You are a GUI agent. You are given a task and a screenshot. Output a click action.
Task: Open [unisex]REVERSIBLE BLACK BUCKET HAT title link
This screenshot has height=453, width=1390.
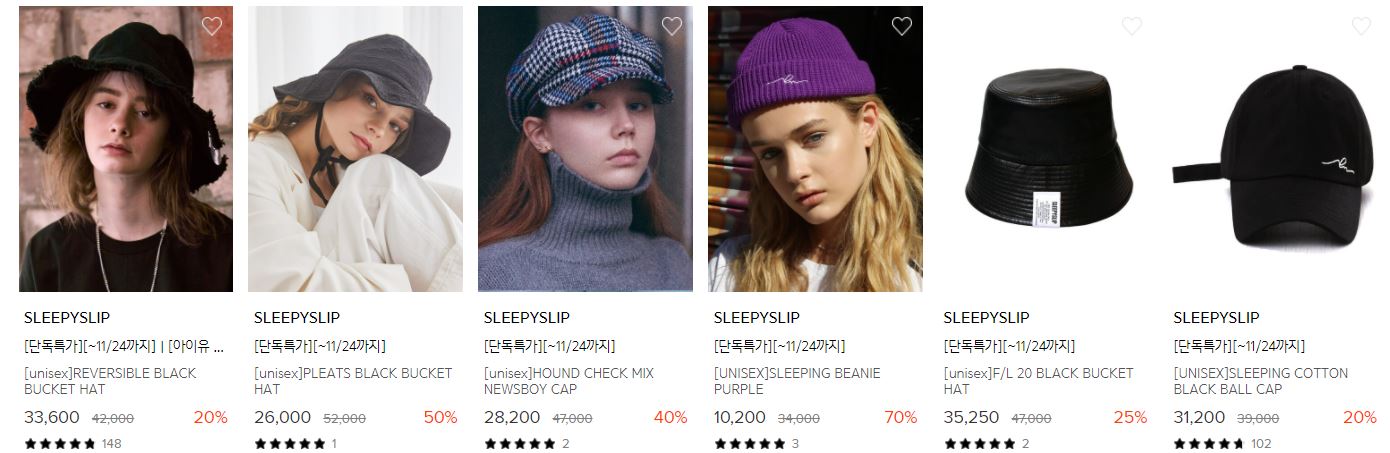(x=110, y=381)
